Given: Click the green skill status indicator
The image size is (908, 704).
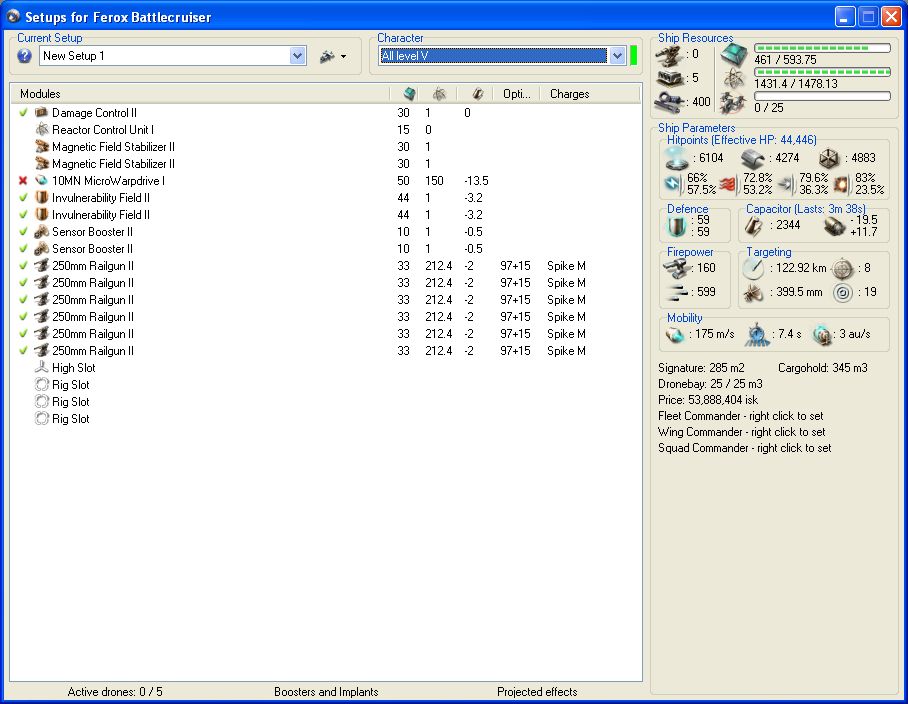Looking at the screenshot, I should (x=634, y=56).
